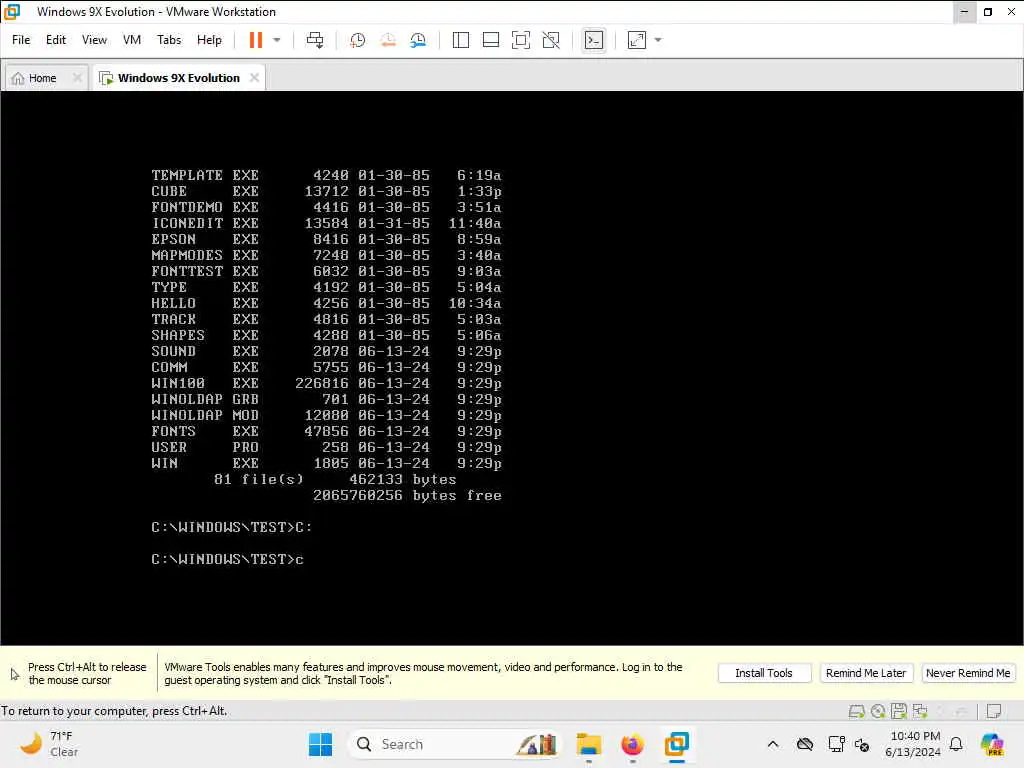Open the File menu

pos(21,40)
